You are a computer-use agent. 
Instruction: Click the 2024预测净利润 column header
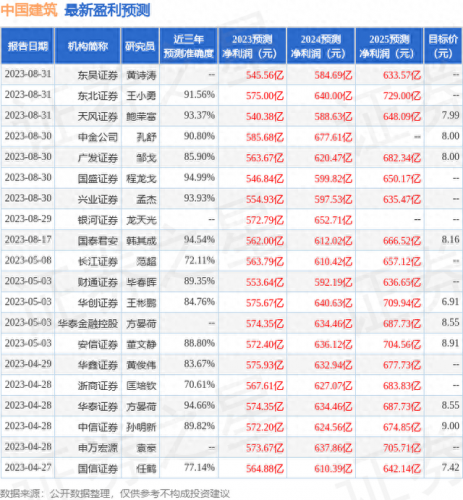[321, 46]
